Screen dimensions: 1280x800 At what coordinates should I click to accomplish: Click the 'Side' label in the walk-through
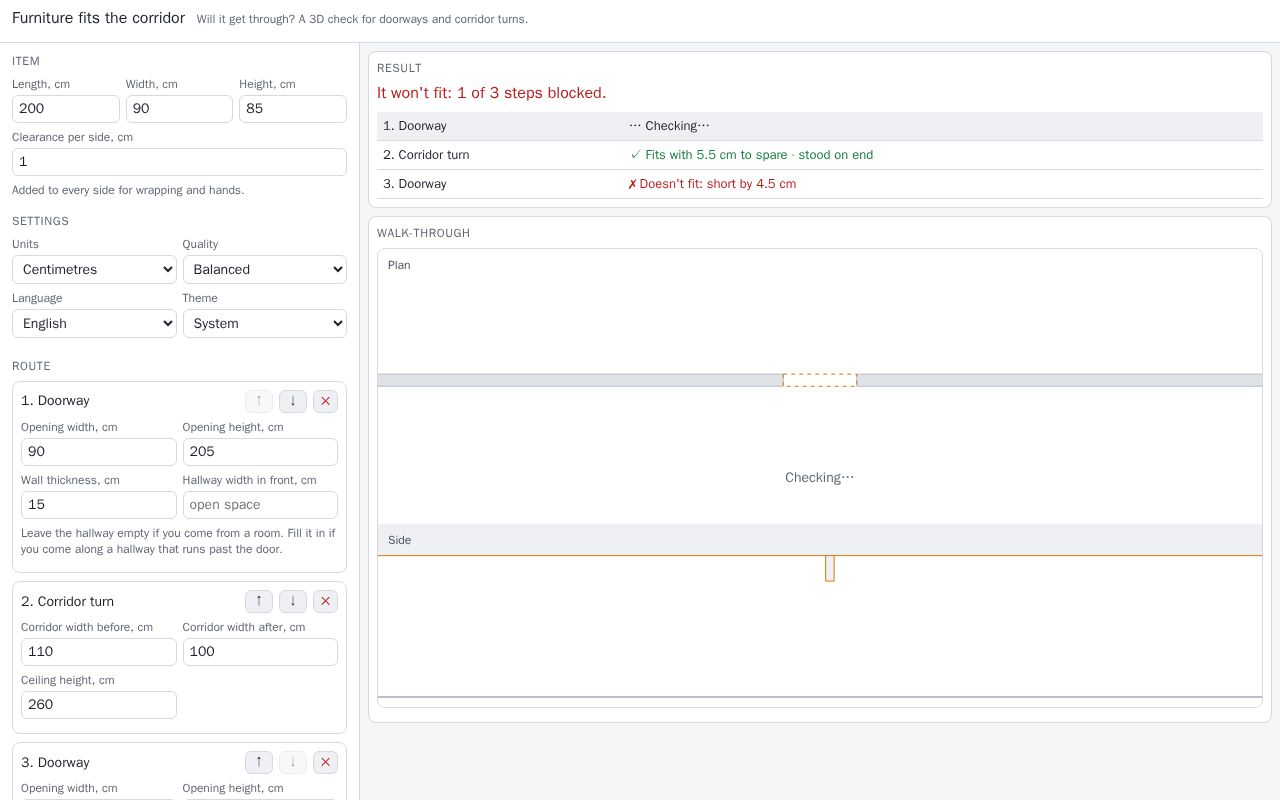(399, 540)
